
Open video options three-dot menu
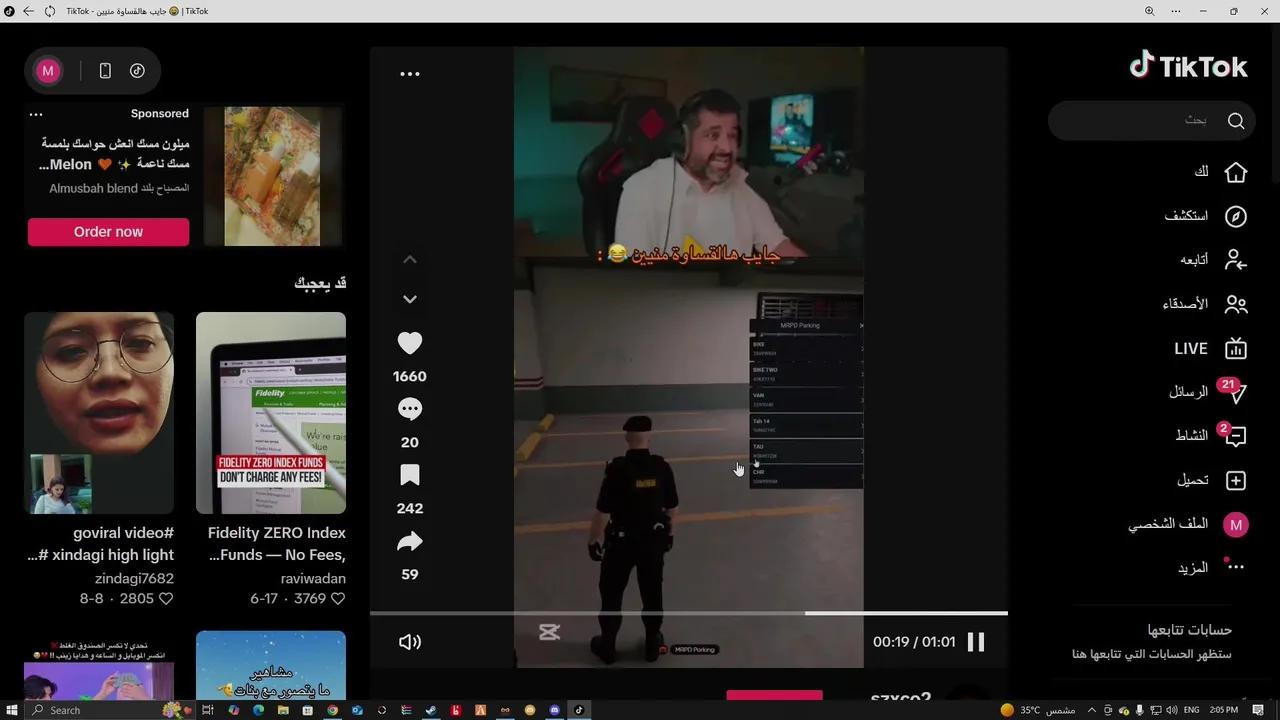410,74
